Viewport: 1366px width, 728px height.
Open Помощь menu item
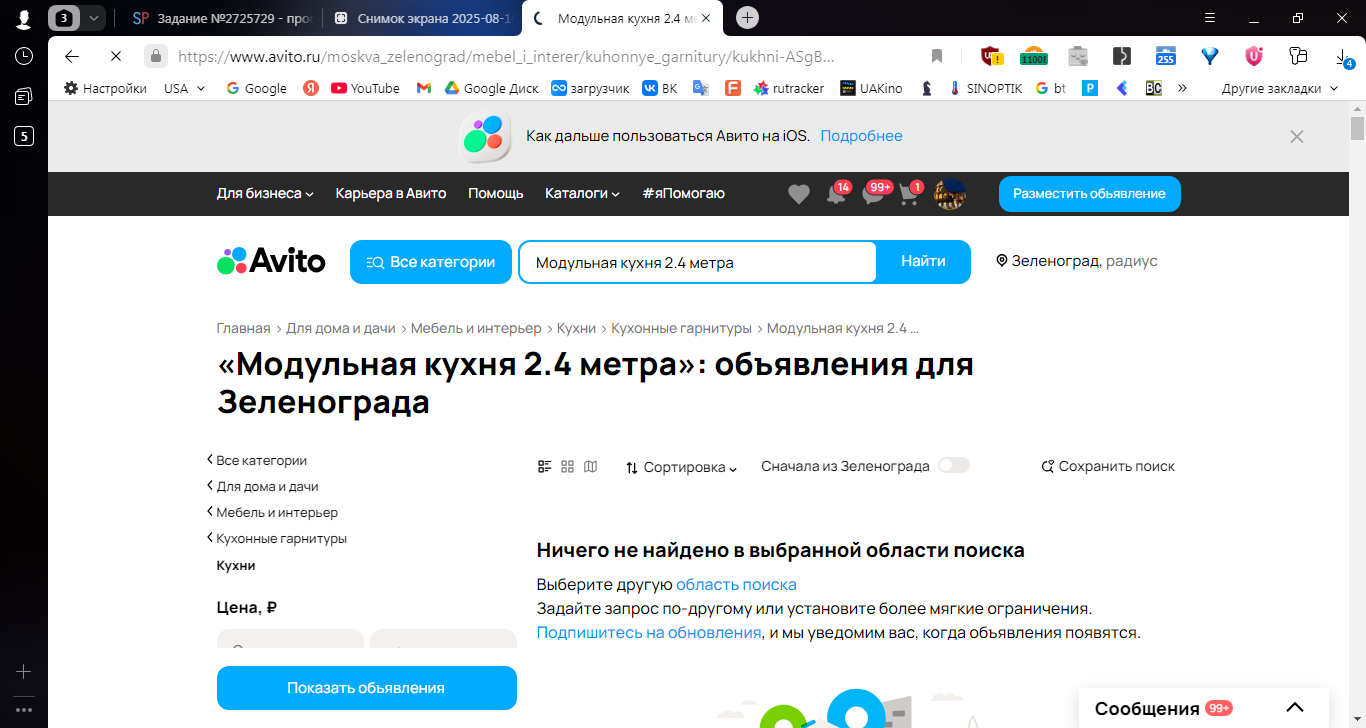(x=496, y=193)
